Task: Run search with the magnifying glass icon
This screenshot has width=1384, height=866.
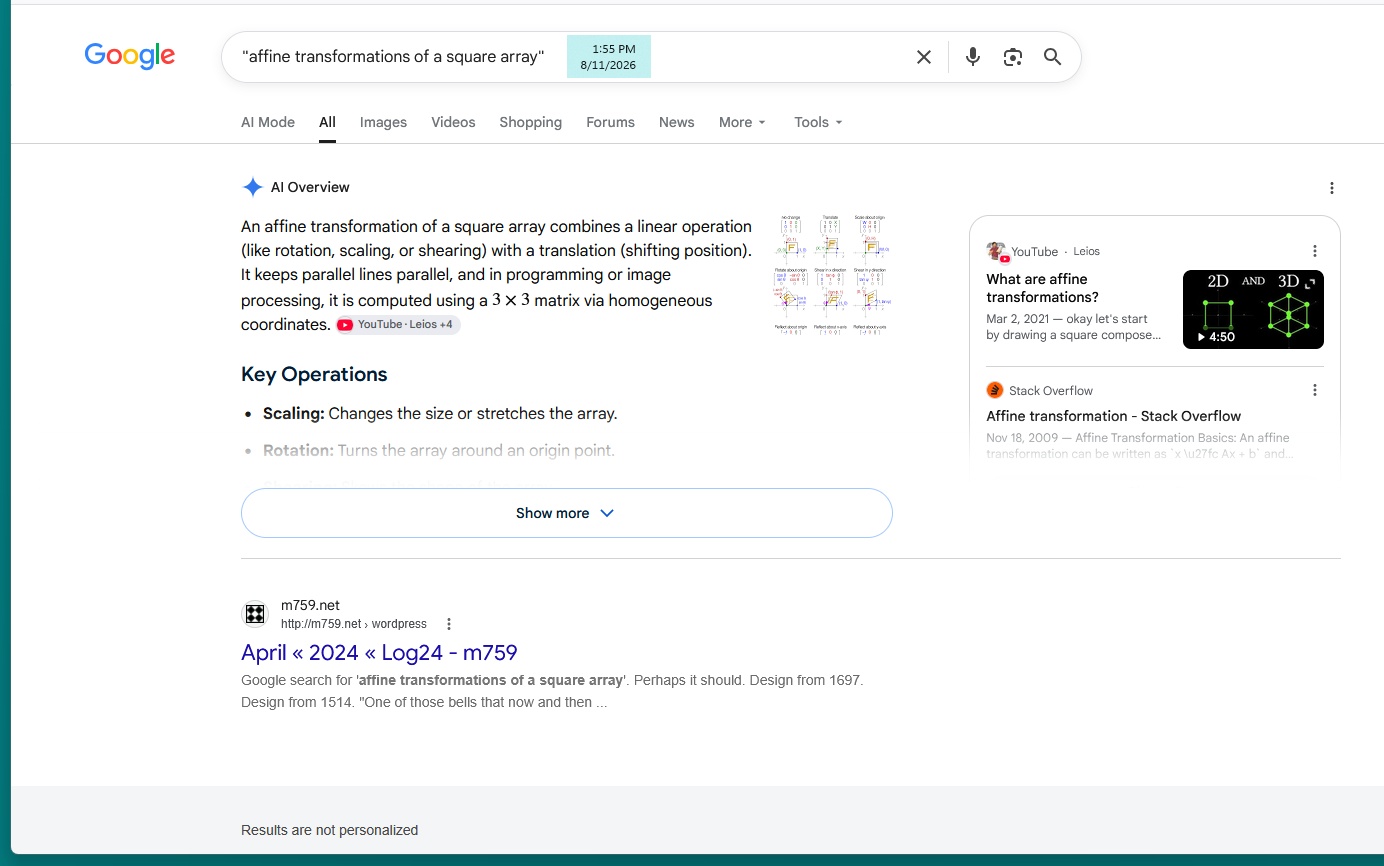Action: [1053, 57]
